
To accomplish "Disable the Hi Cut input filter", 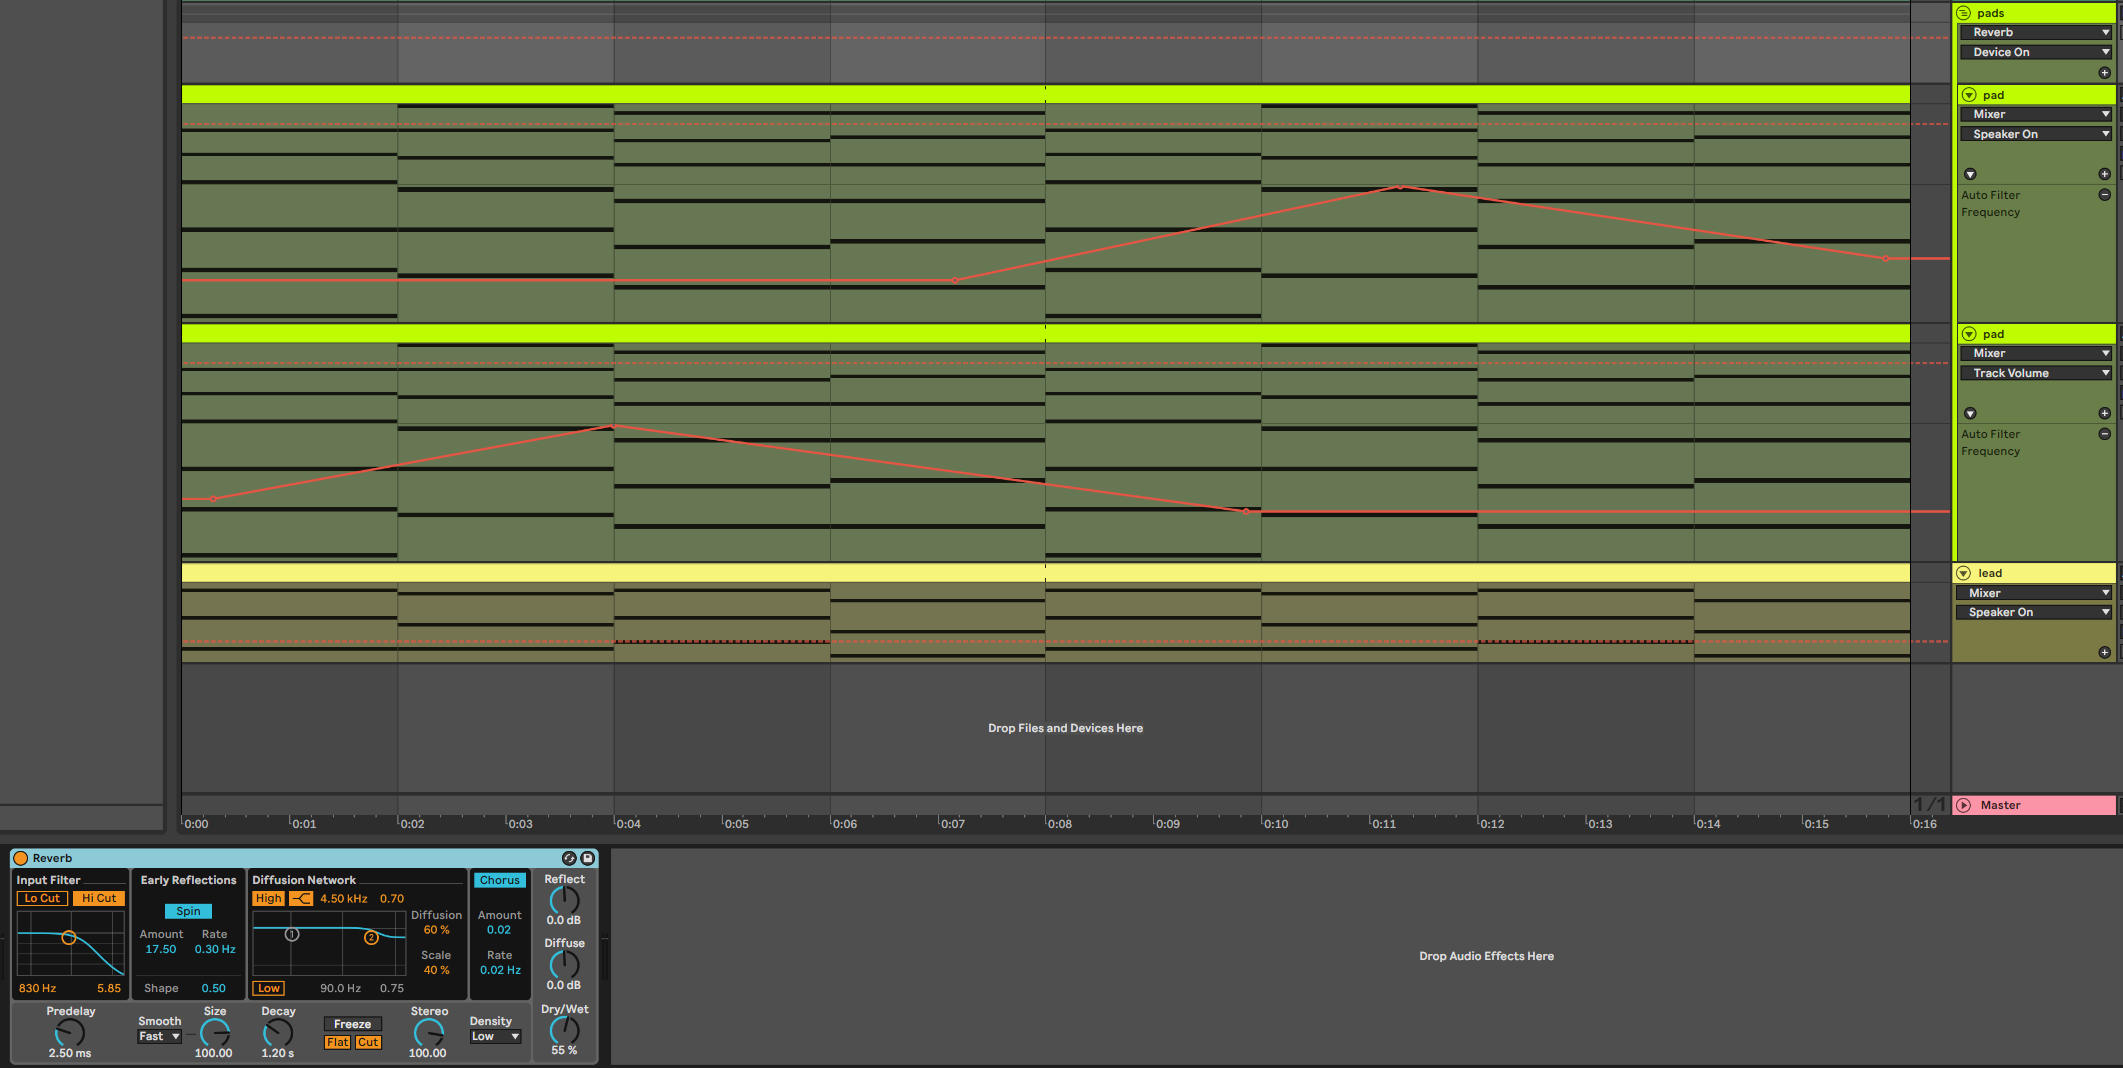I will point(99,899).
